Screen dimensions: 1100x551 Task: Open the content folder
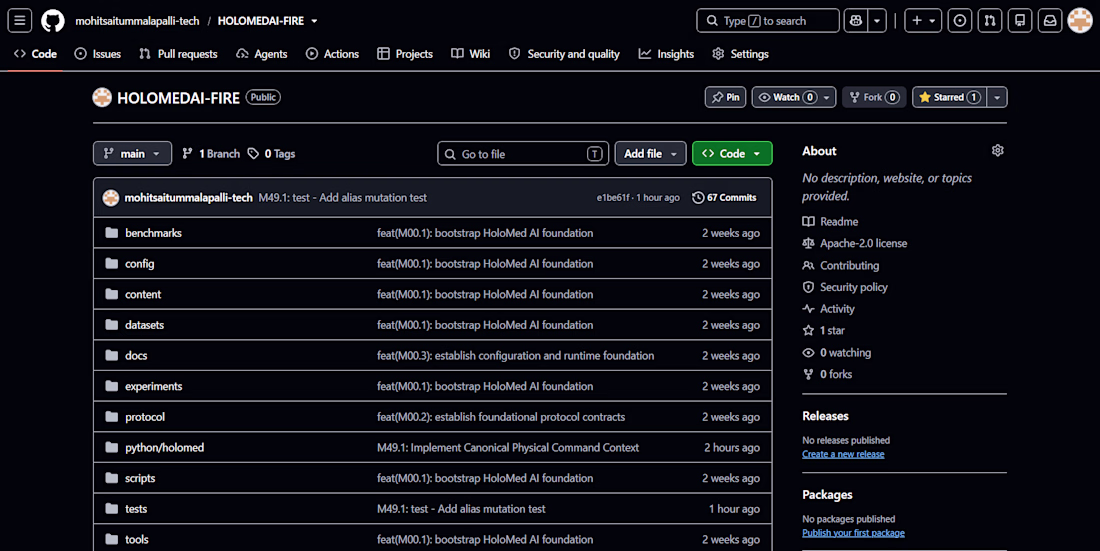pyautogui.click(x=143, y=294)
